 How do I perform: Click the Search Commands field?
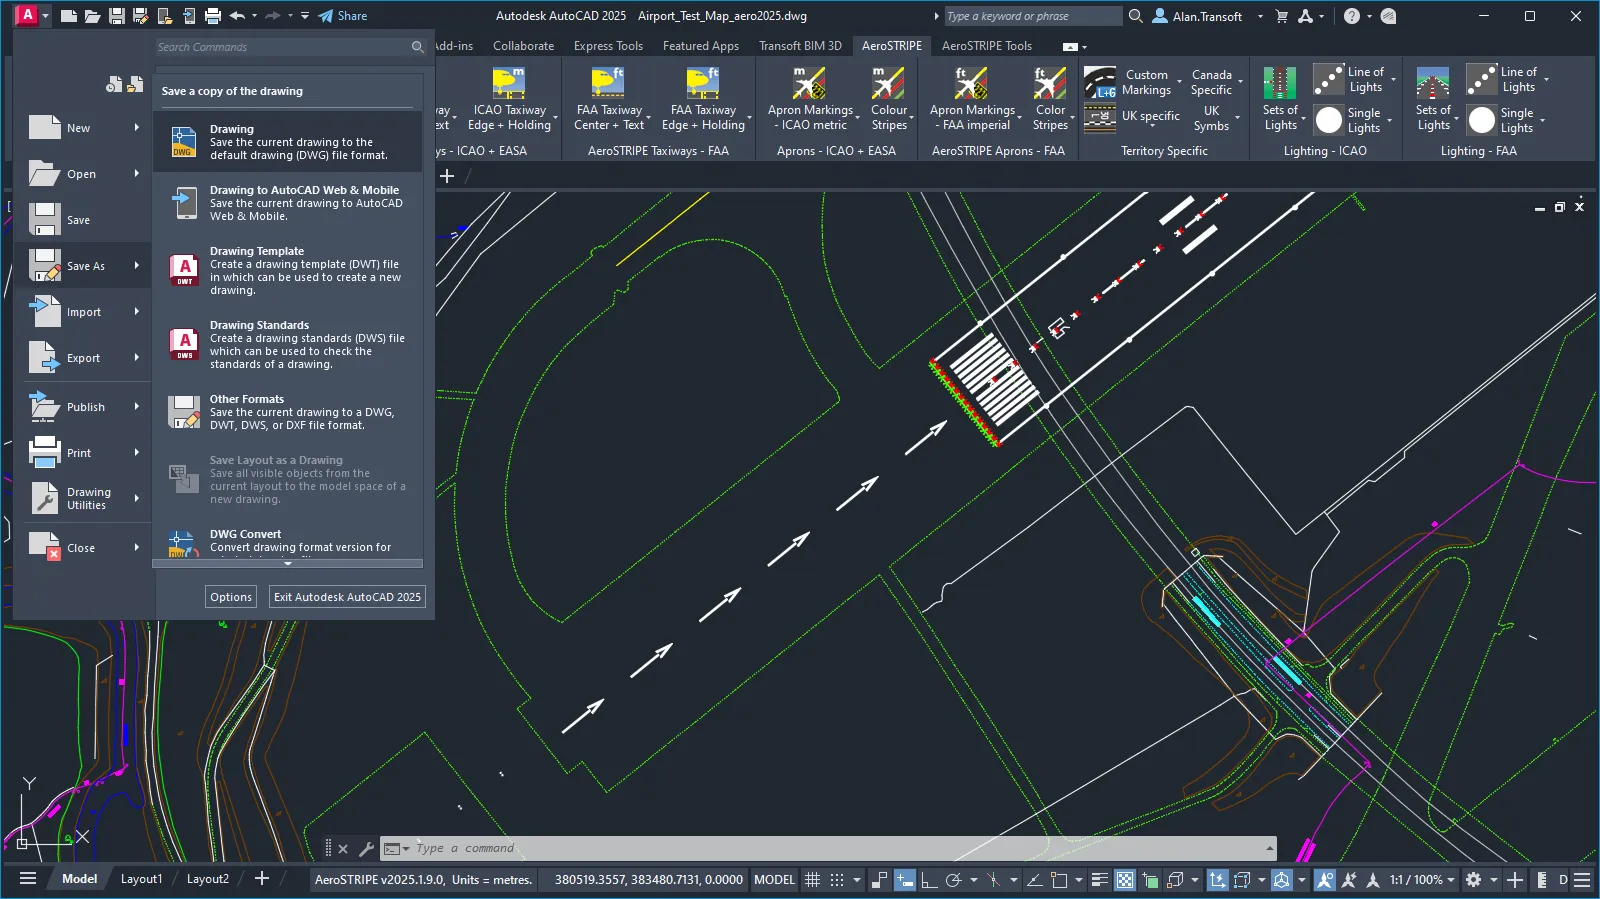tap(290, 47)
